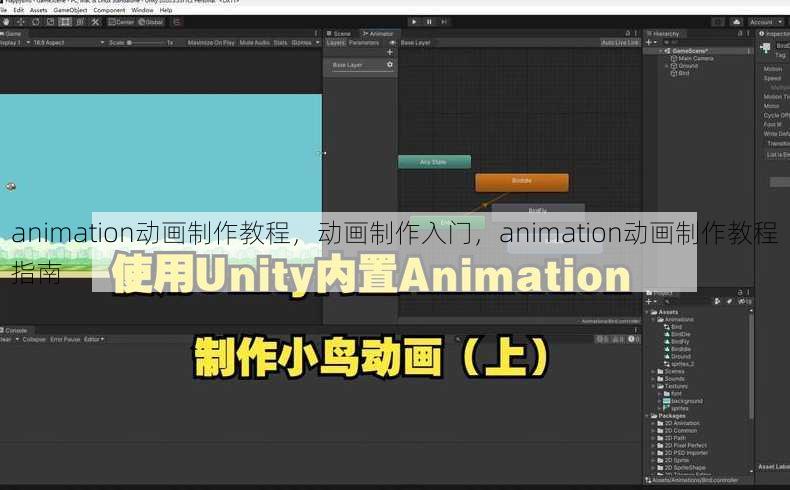
Task: Collapse the Animations folder
Action: click(x=654, y=320)
